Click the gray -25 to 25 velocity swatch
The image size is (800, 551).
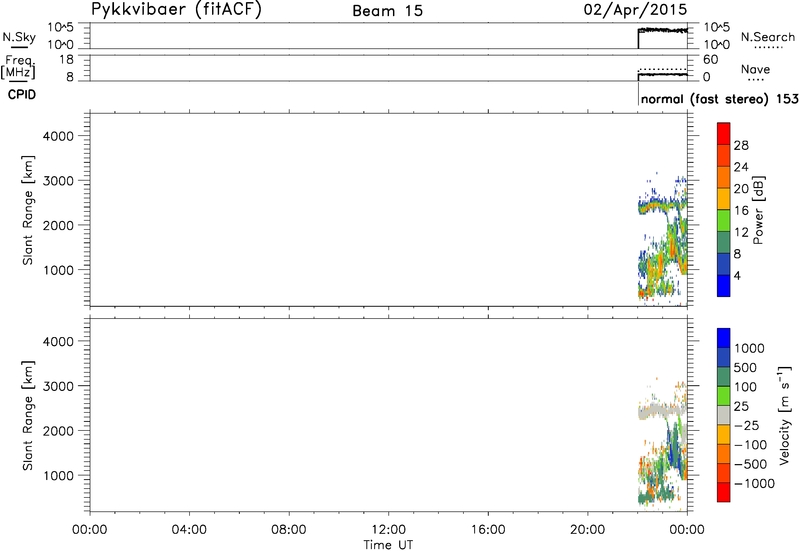(723, 415)
